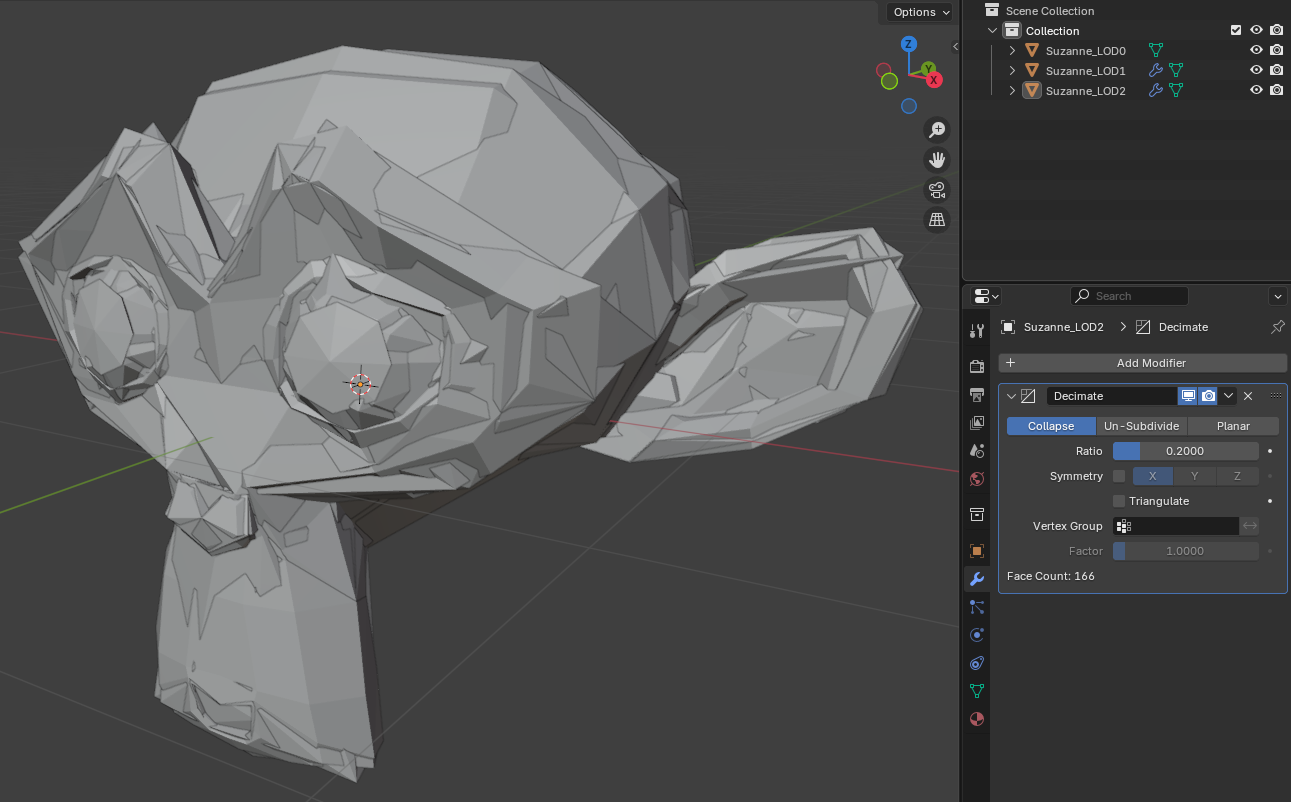Collapse the Decimate modifier panel
Screen dimensions: 1291x802
[x=1011, y=396]
